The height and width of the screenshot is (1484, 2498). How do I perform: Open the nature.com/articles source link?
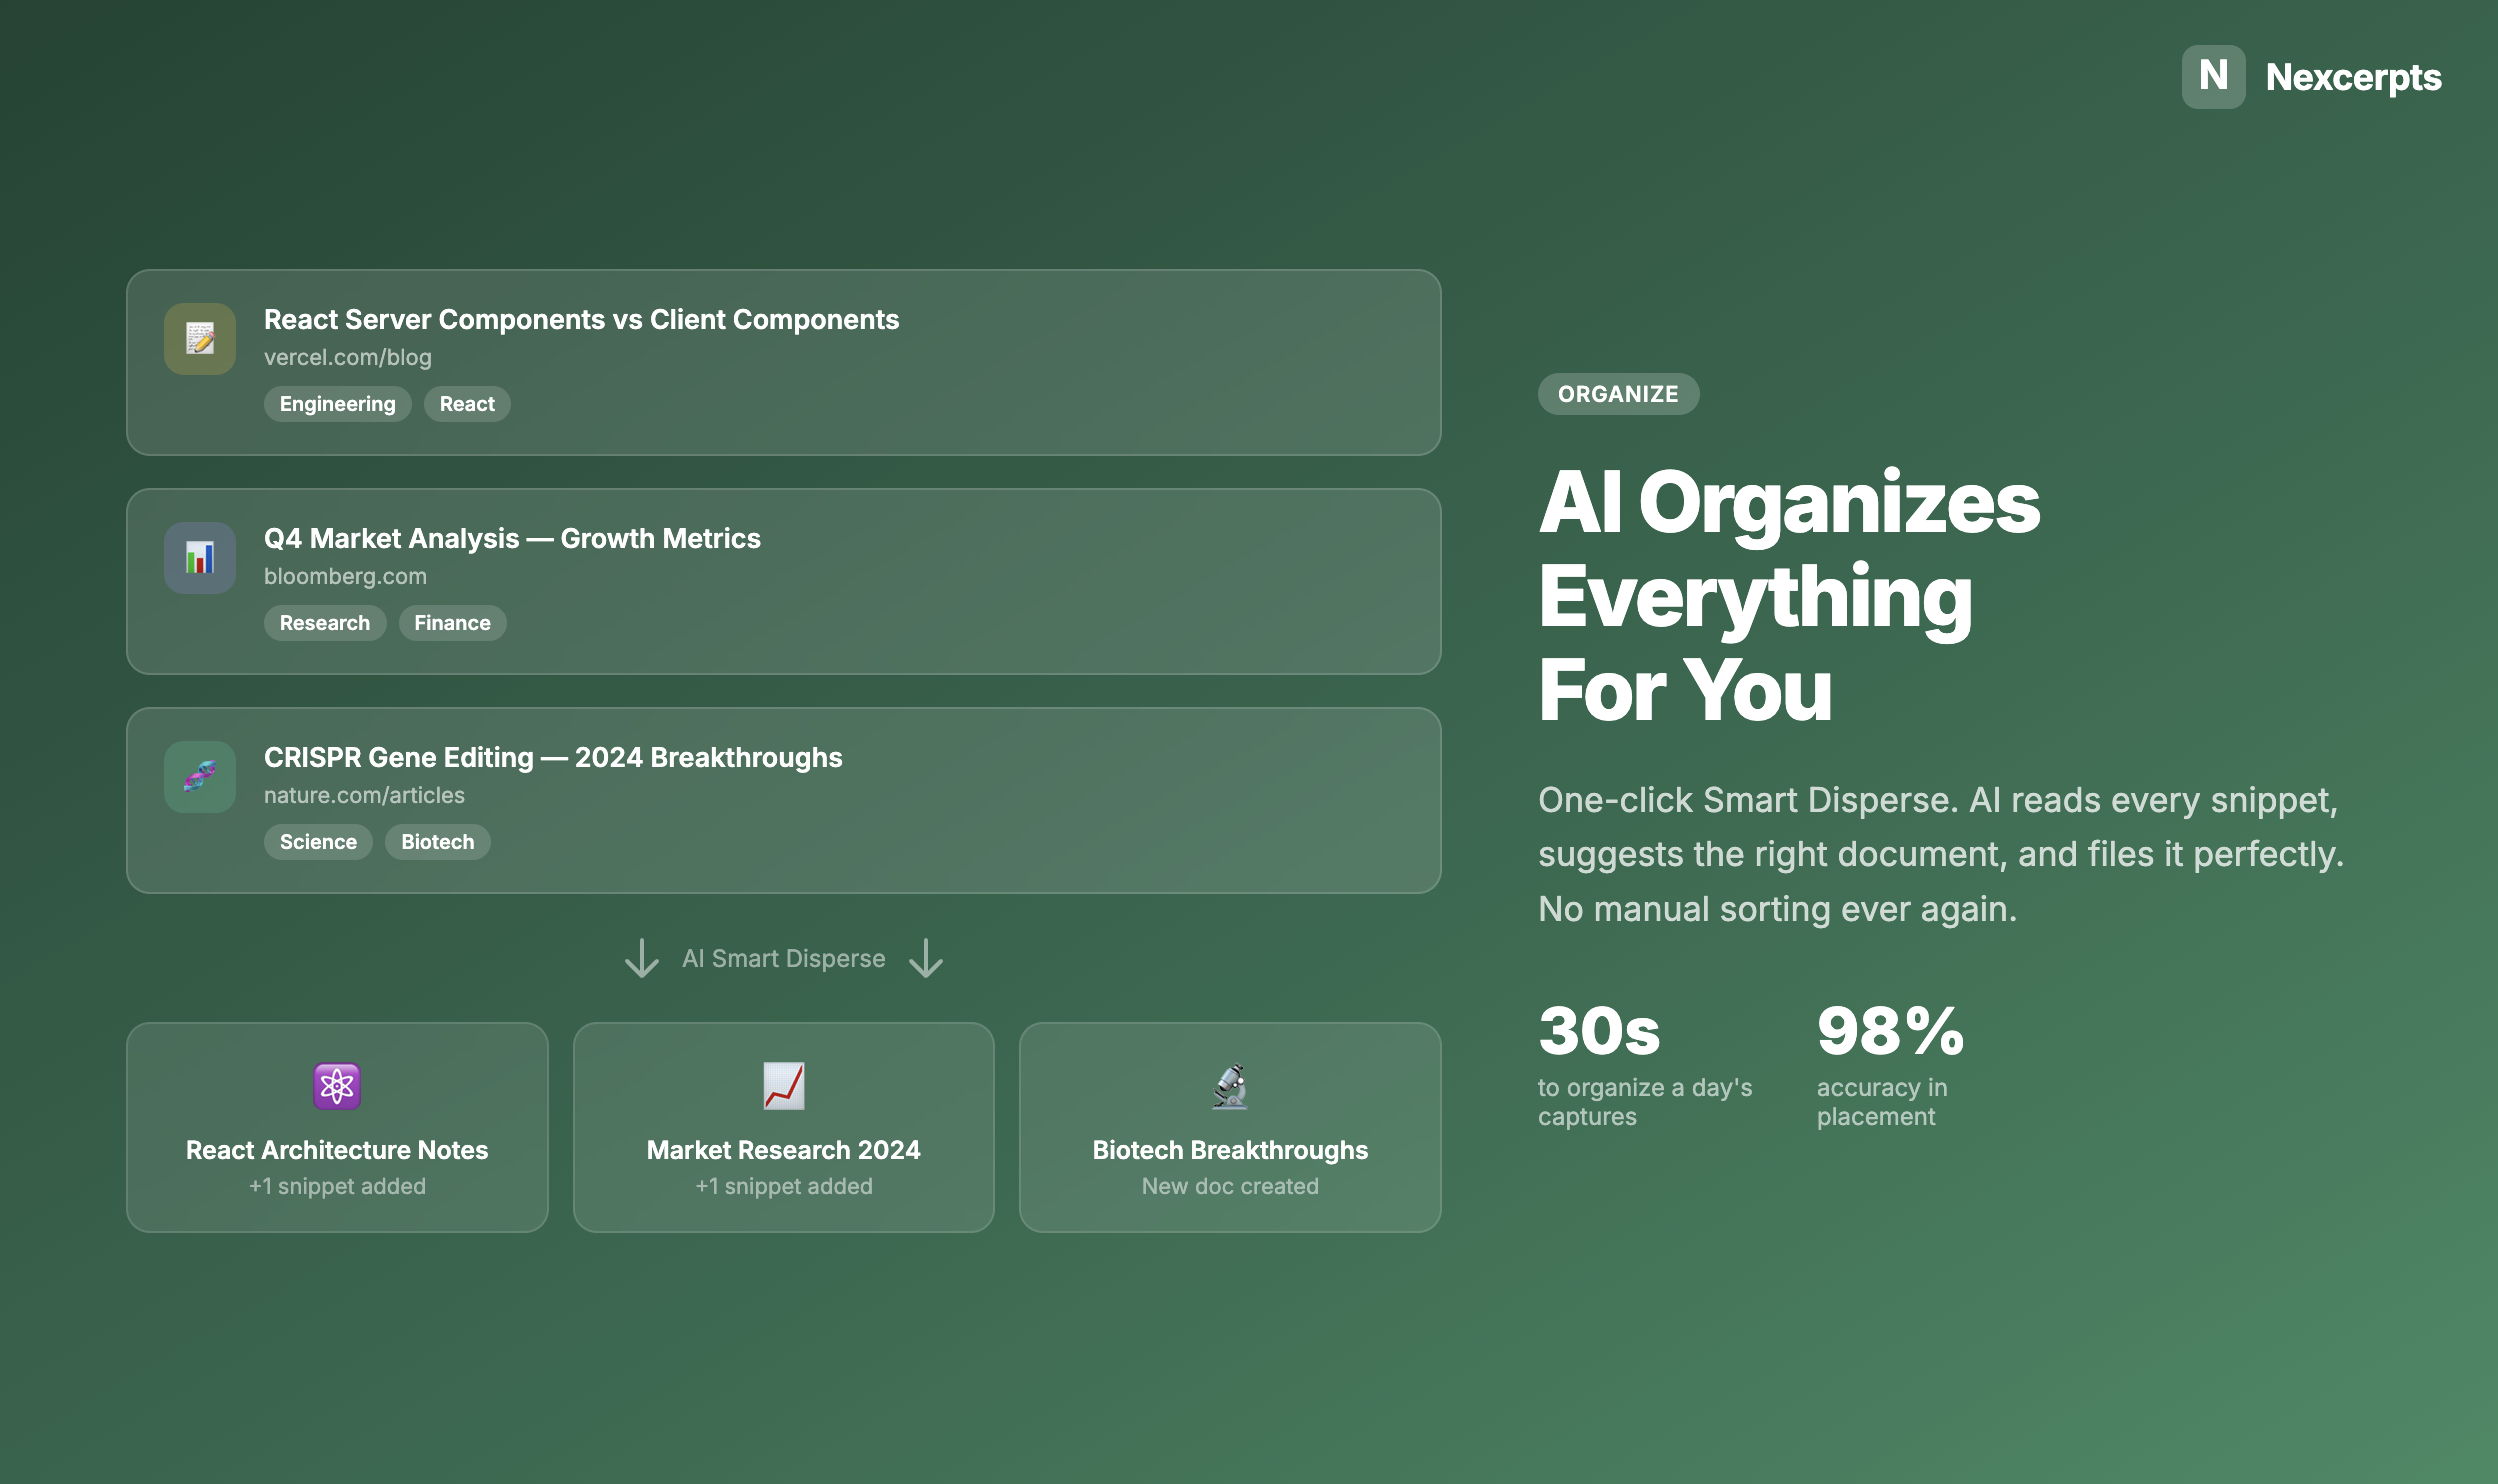(x=364, y=795)
